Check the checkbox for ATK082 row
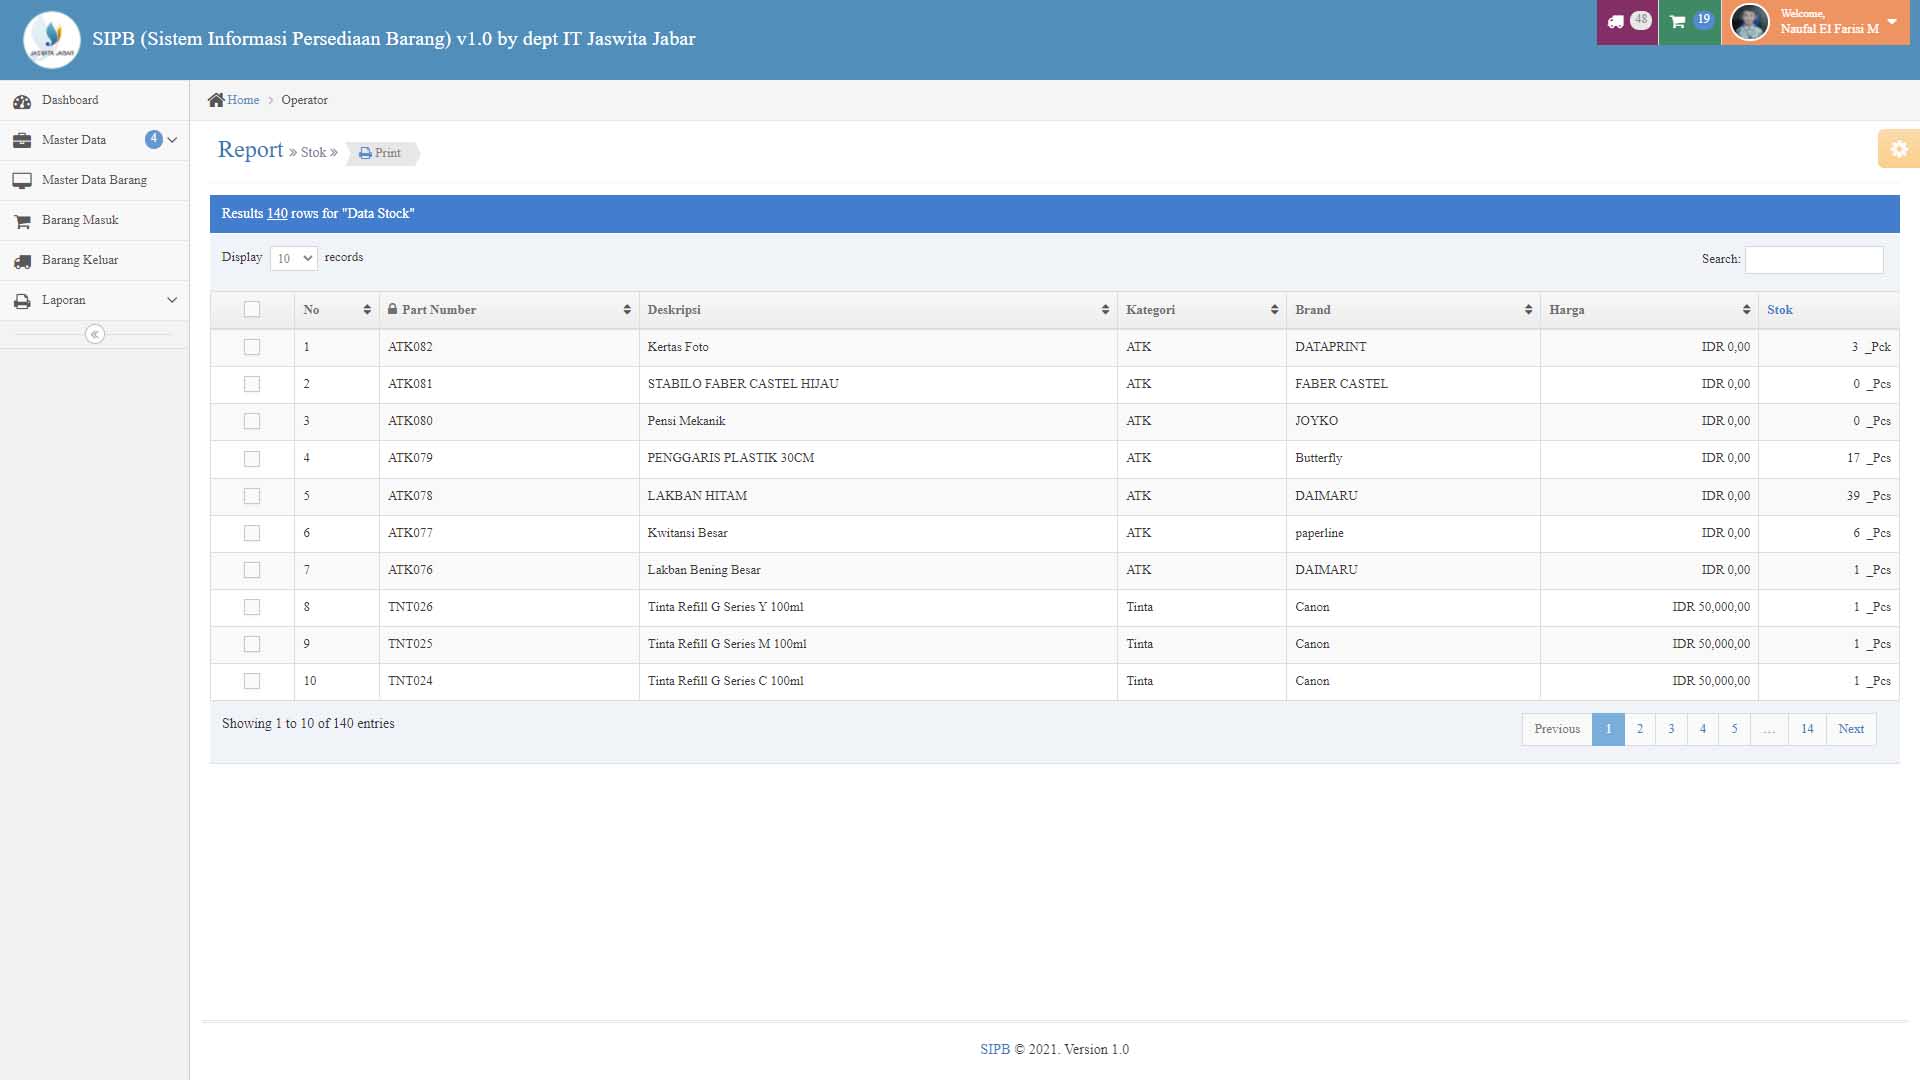1920x1080 pixels. click(x=252, y=347)
